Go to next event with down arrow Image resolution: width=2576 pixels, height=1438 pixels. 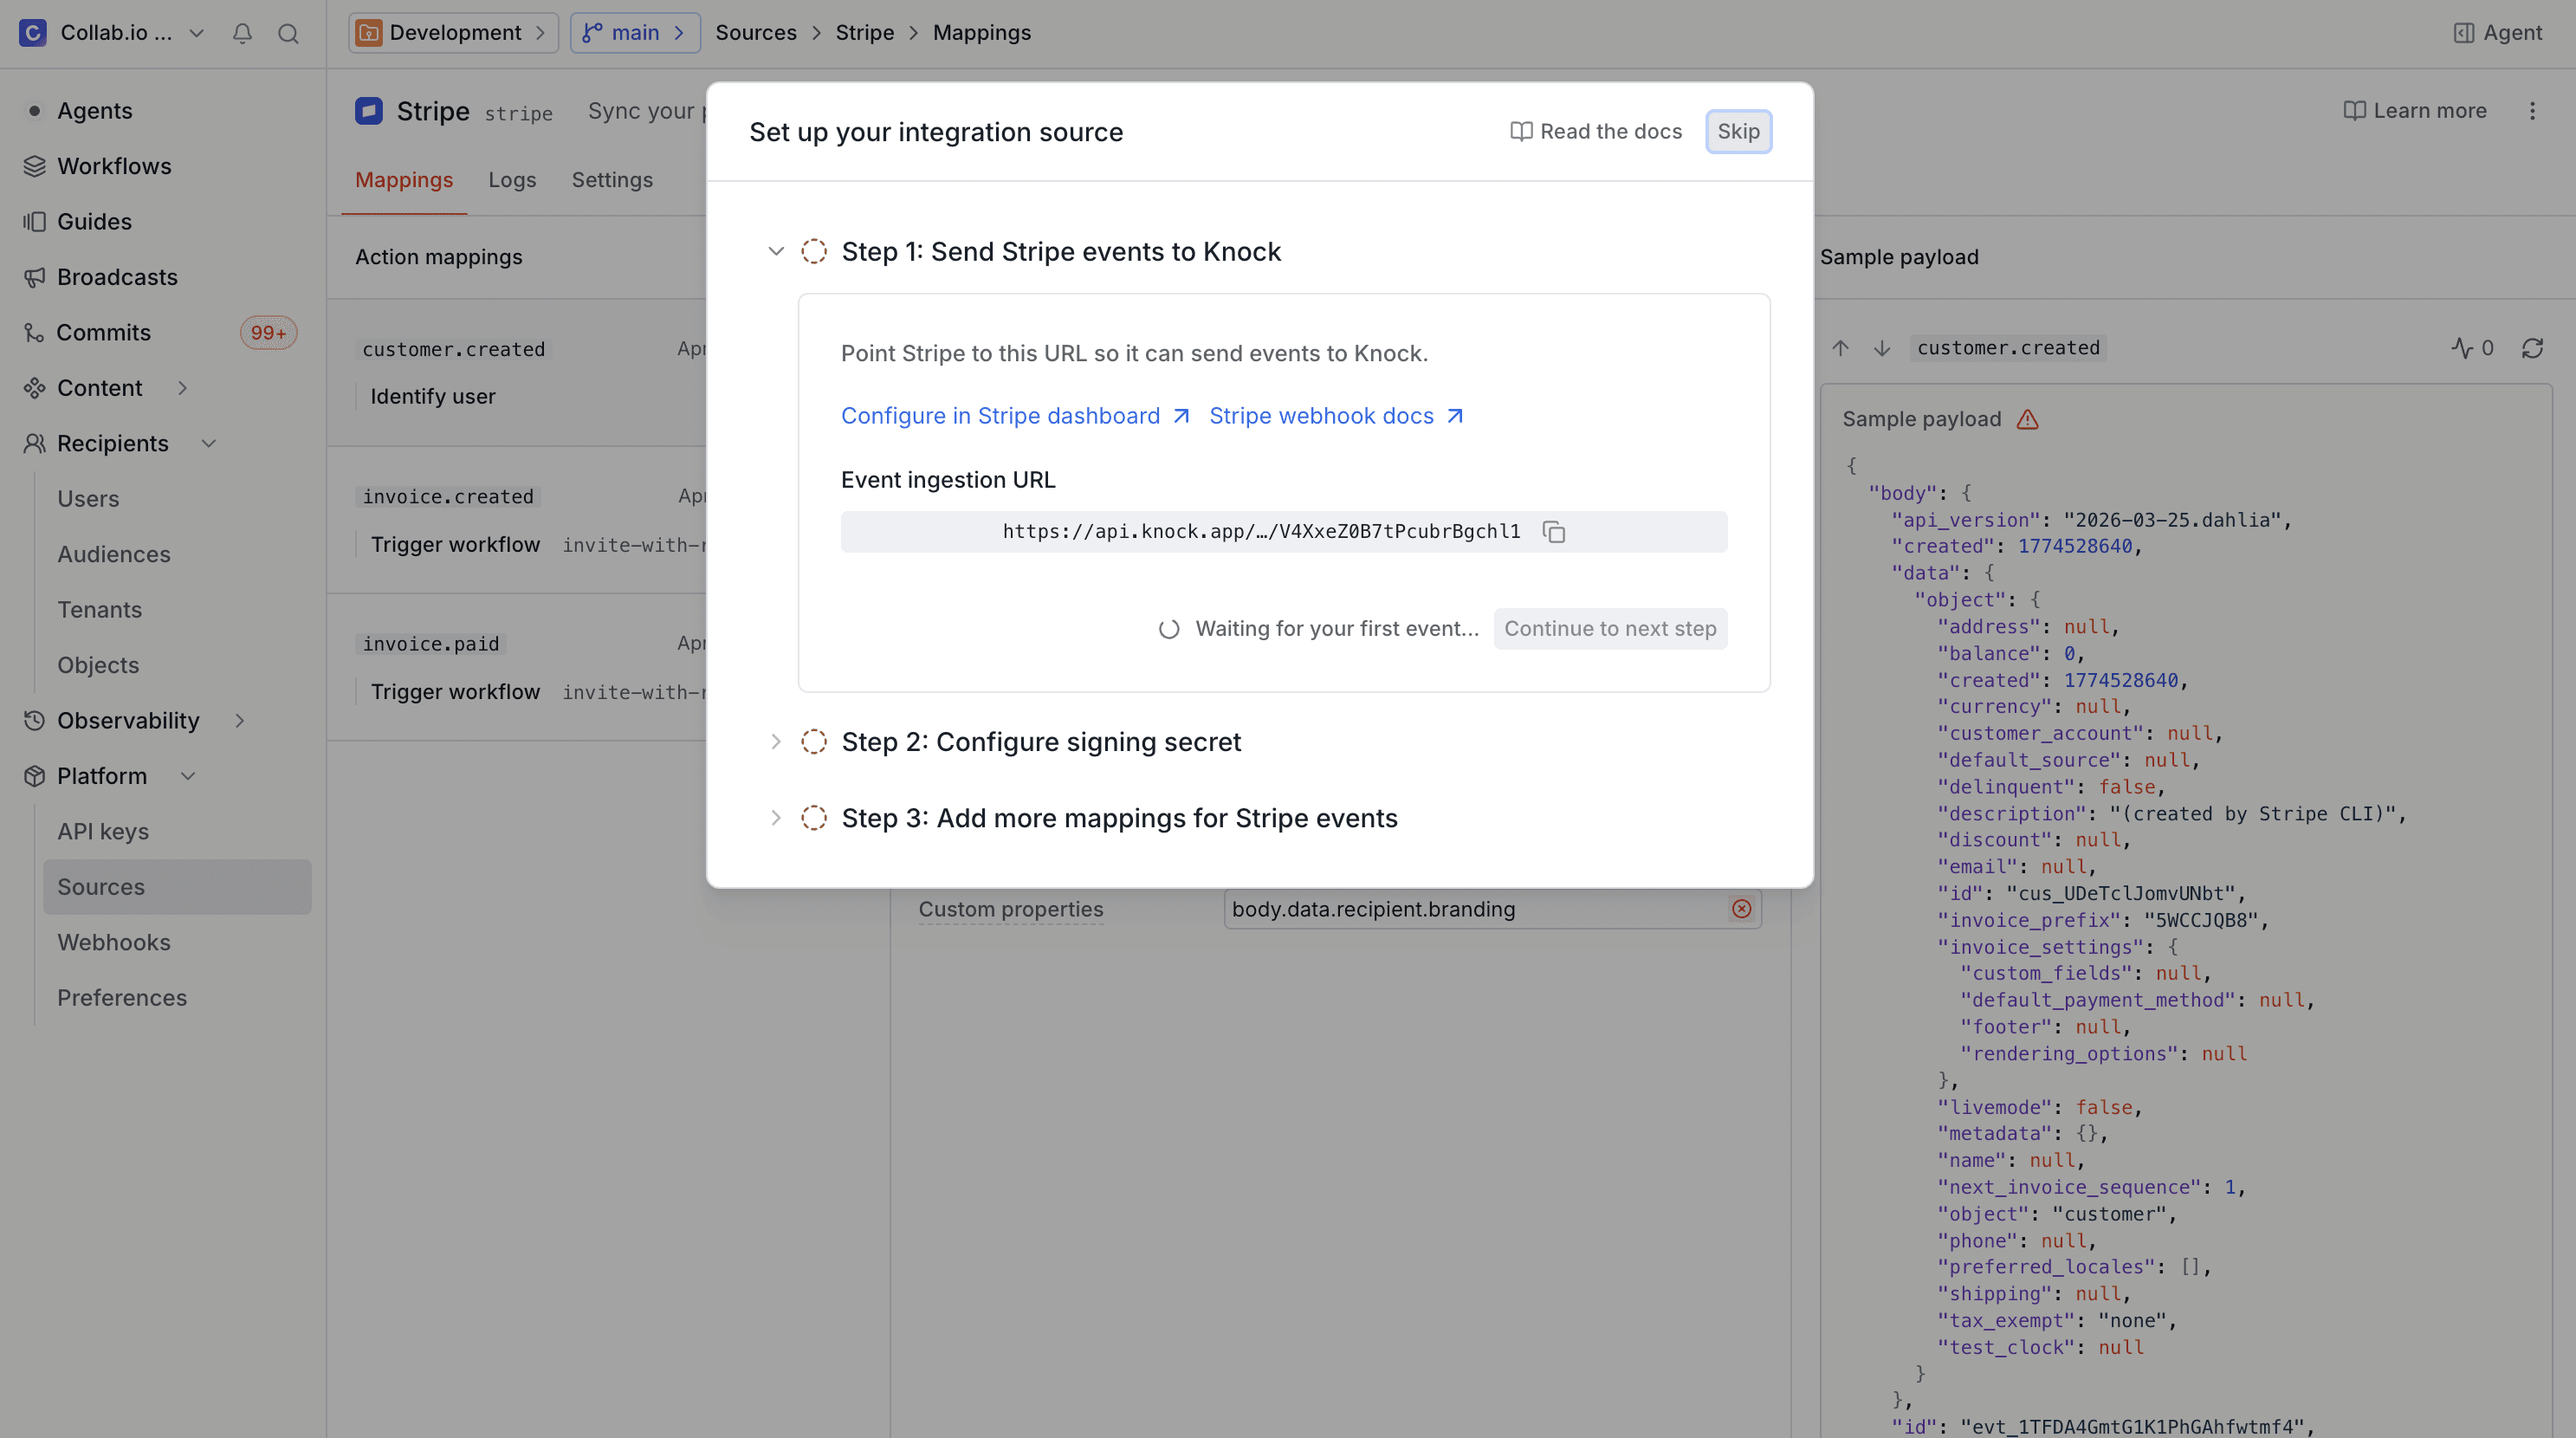pyautogui.click(x=1882, y=348)
